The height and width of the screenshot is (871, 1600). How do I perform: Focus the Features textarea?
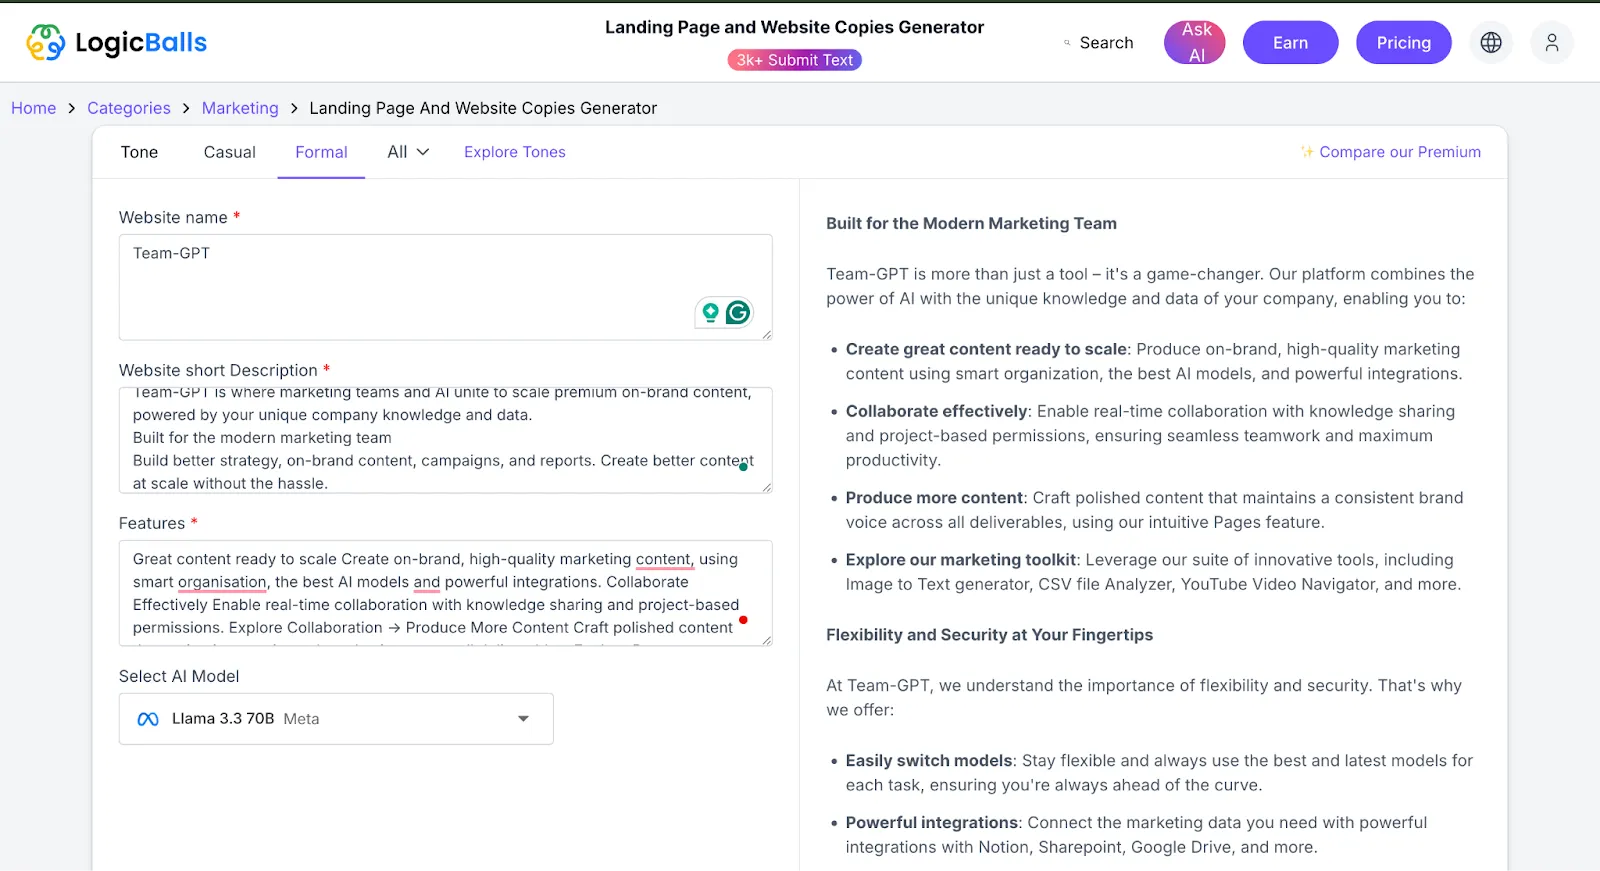click(445, 593)
